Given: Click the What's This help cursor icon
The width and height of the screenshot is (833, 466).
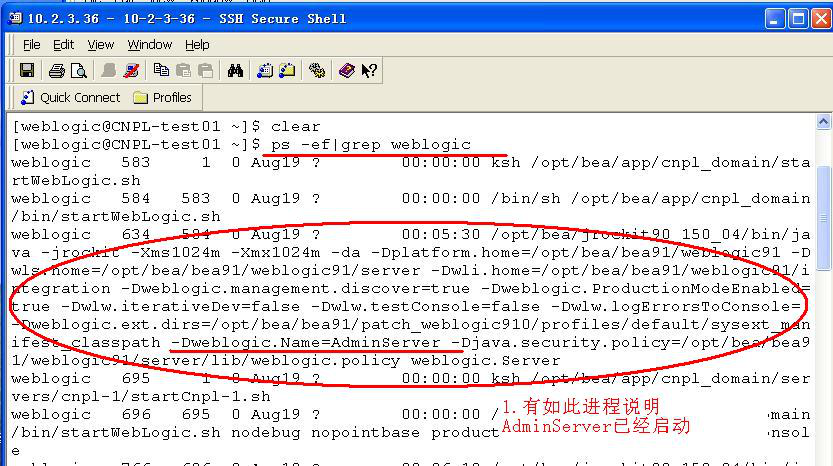Looking at the screenshot, I should [x=369, y=70].
